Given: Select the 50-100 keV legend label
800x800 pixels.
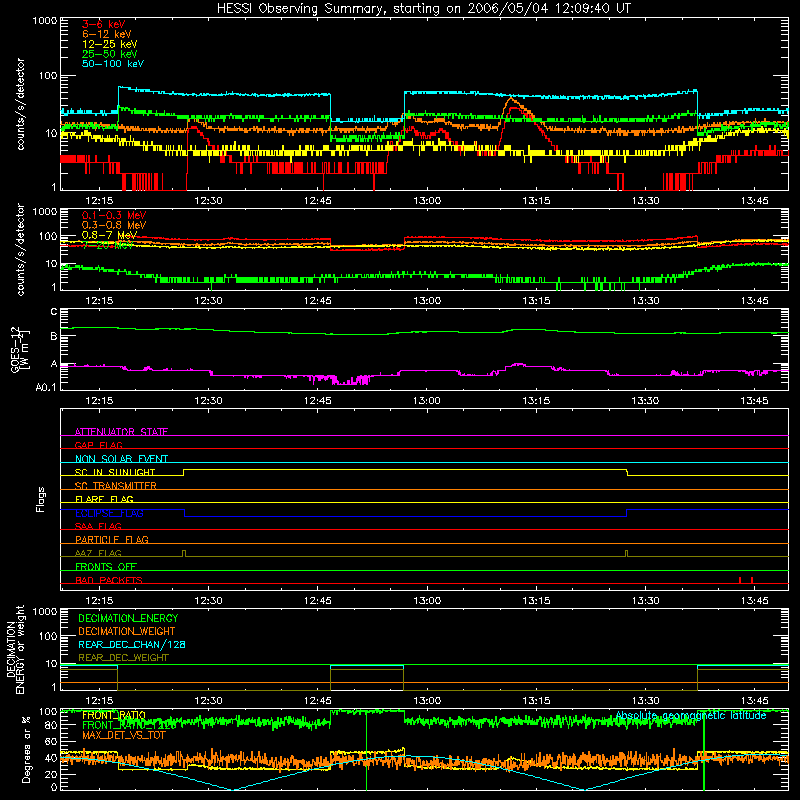Looking at the screenshot, I should (113, 64).
